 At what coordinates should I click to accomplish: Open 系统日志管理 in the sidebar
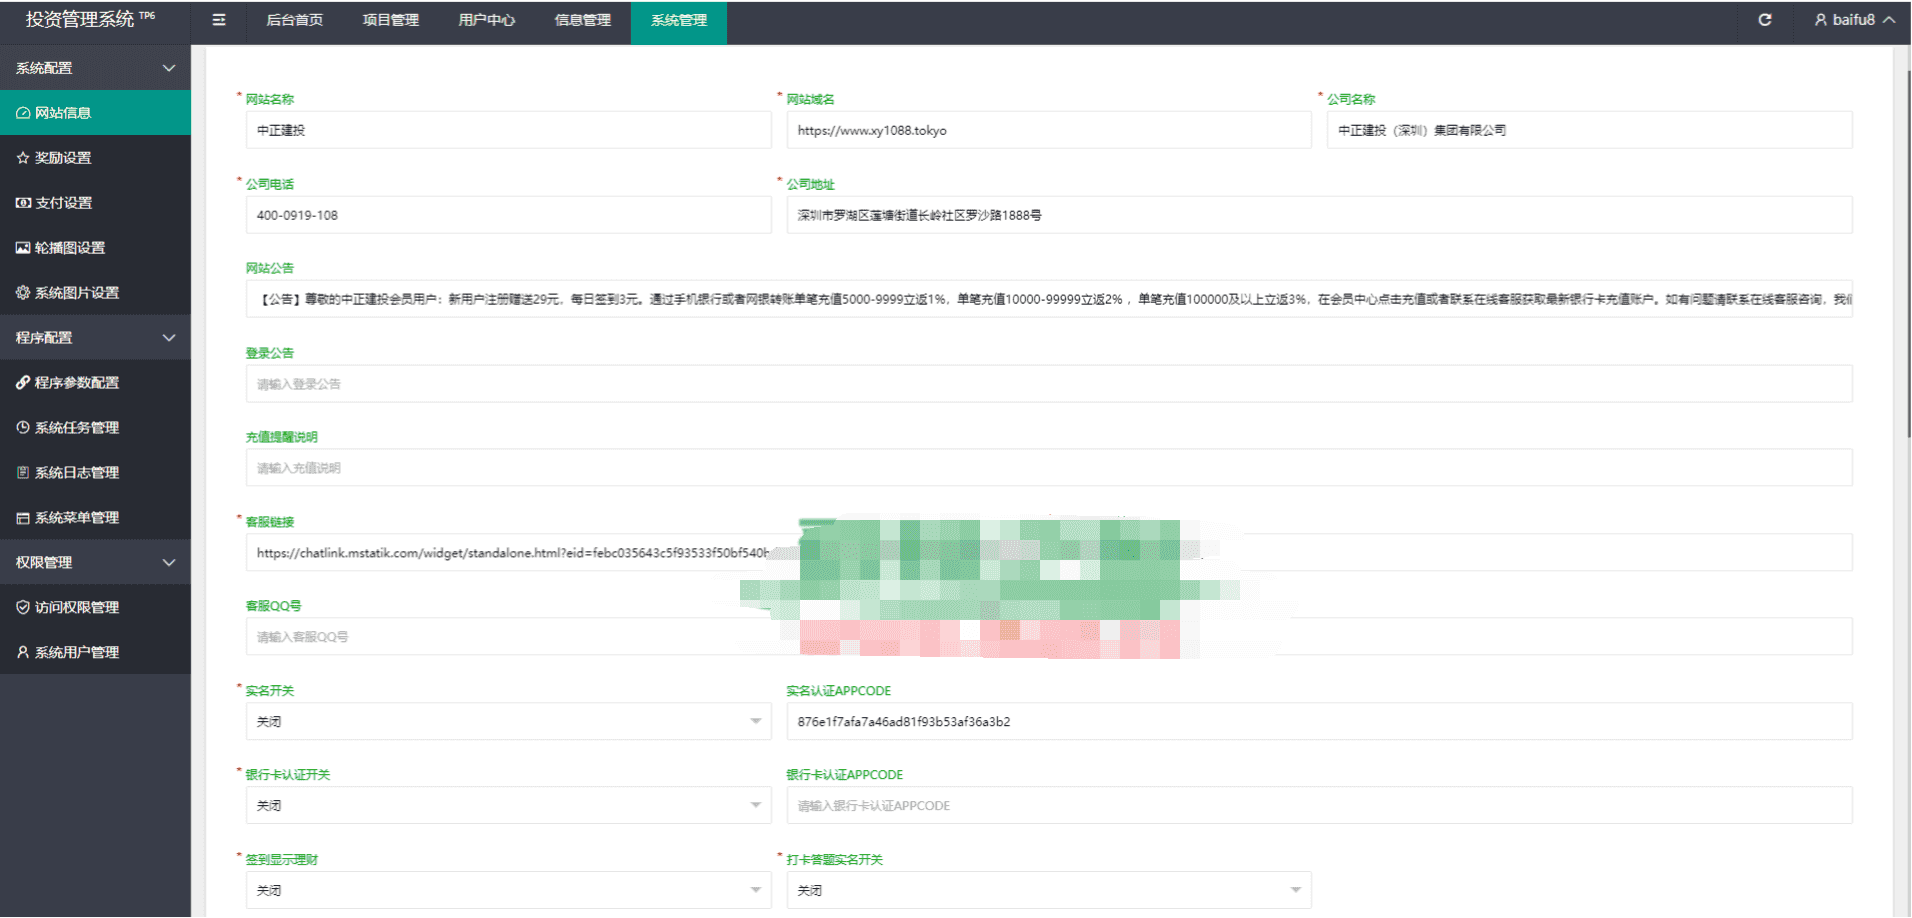tap(75, 473)
